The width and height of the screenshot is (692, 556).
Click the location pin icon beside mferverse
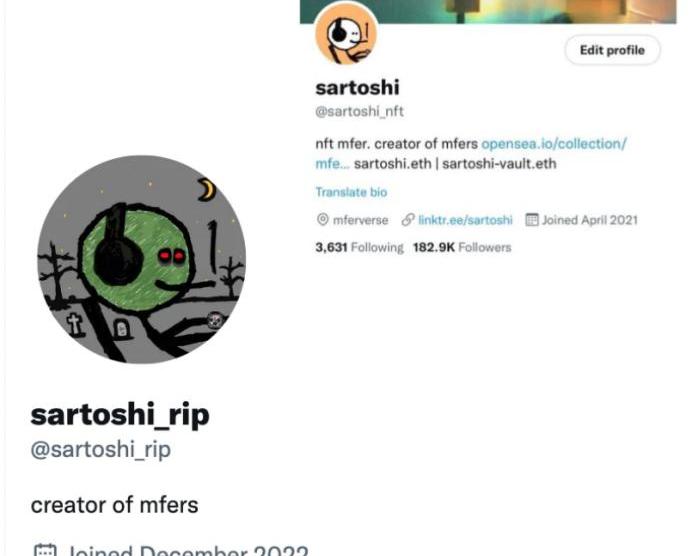(x=323, y=219)
